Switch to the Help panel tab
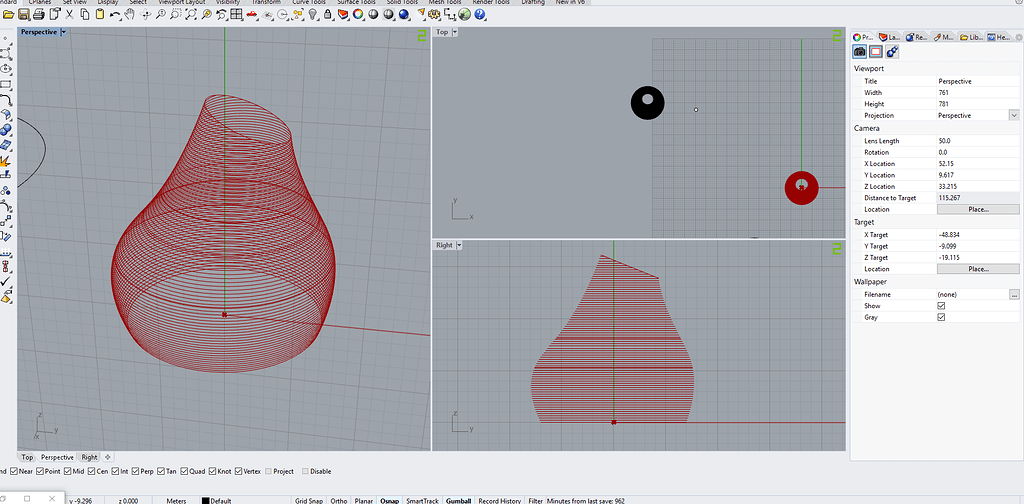Viewport: 1024px width, 504px height. pyautogui.click(x=999, y=37)
